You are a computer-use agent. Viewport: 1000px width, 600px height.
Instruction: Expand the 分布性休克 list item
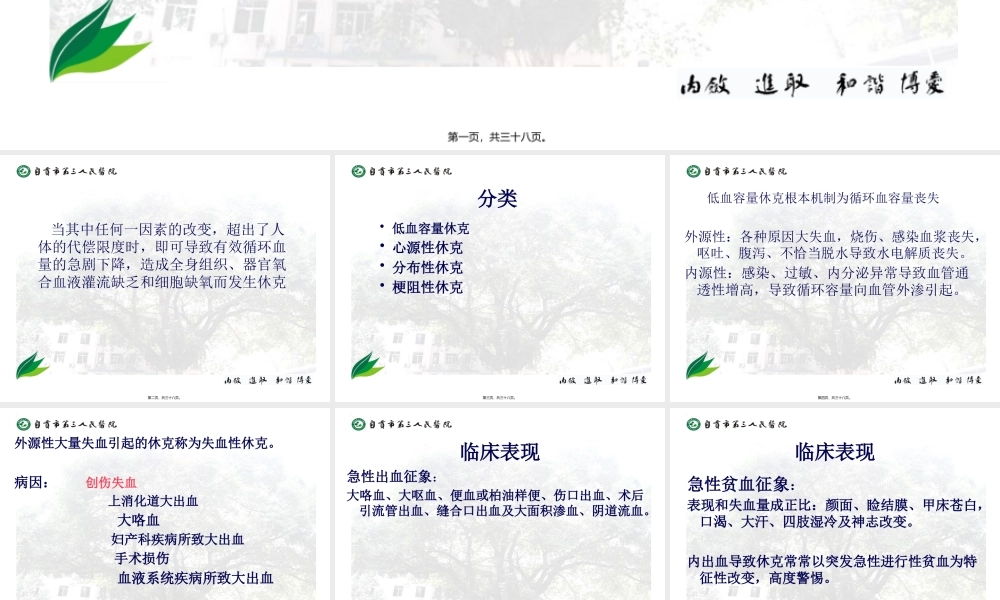tap(430, 267)
